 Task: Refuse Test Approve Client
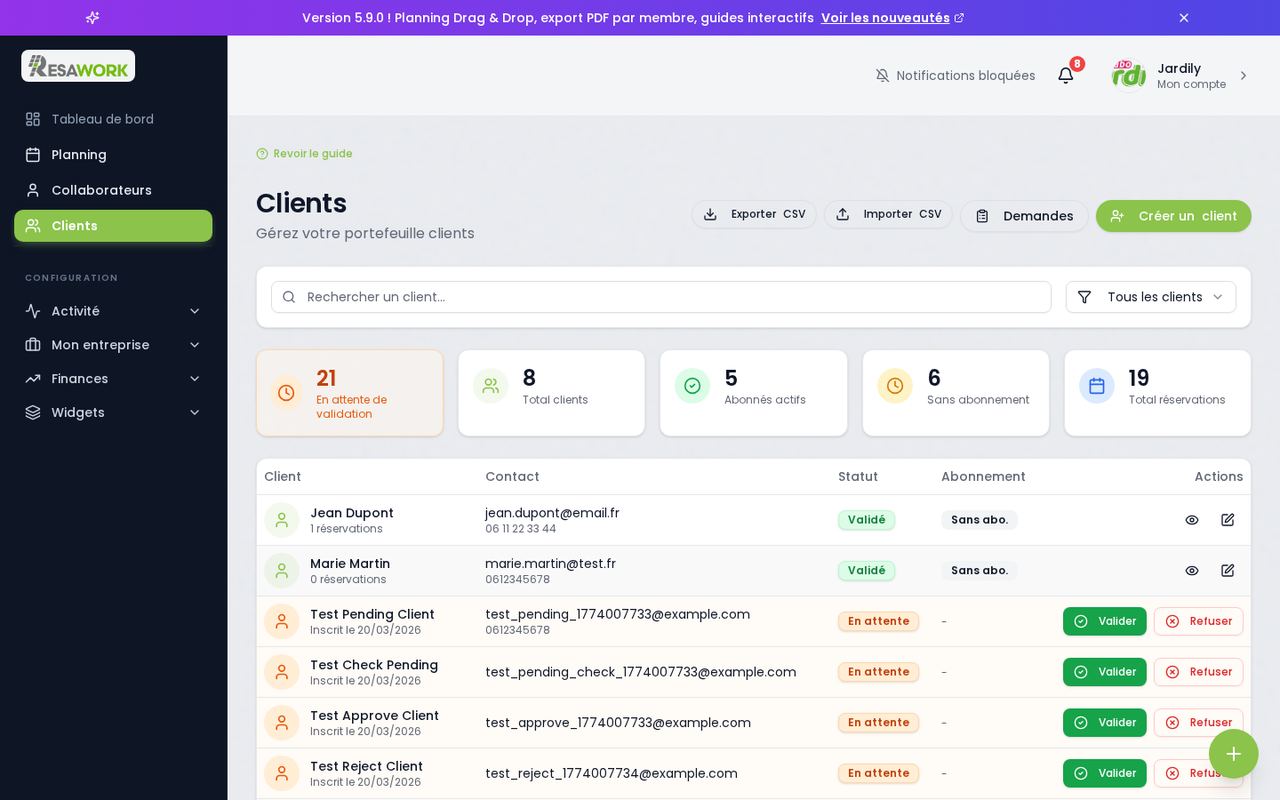tap(1198, 723)
